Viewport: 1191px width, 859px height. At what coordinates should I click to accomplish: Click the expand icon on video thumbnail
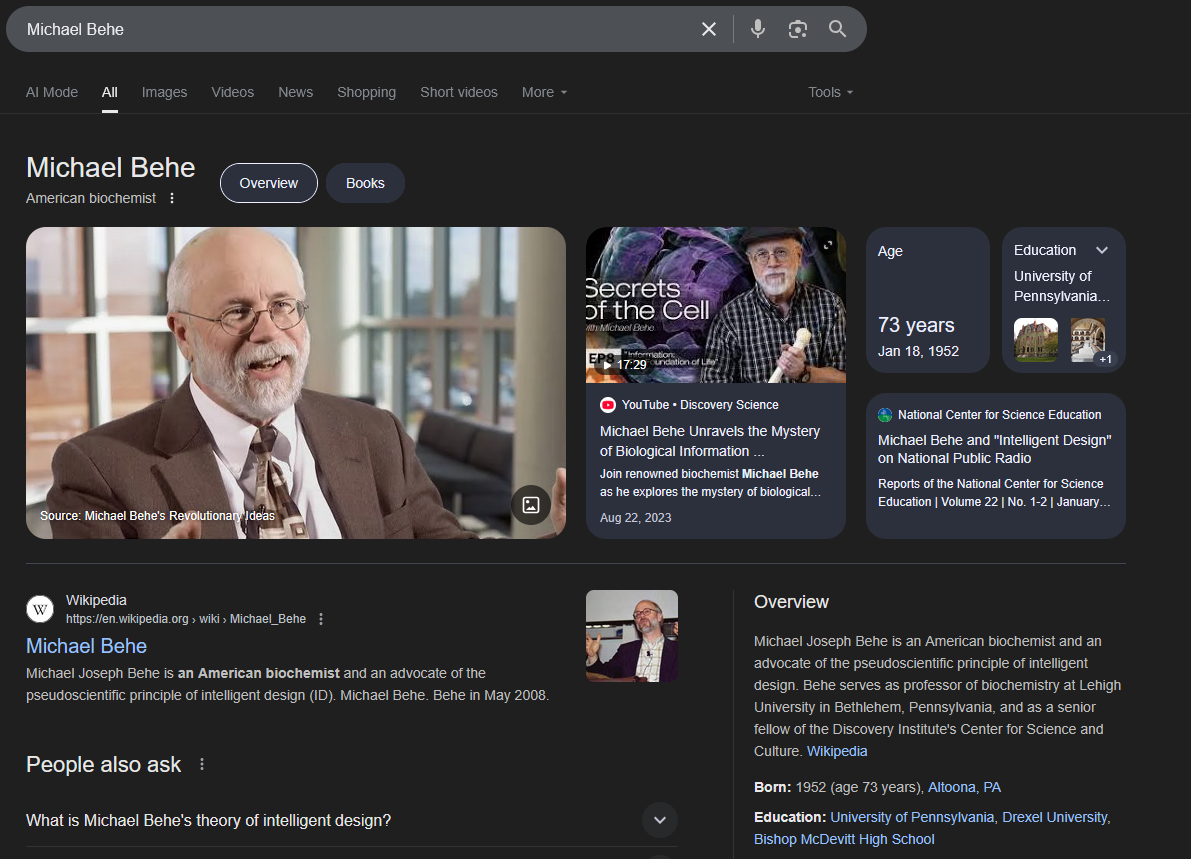(x=828, y=245)
